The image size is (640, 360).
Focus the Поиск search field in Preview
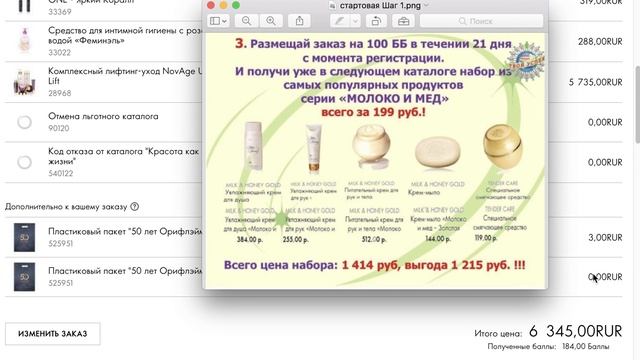coord(481,21)
